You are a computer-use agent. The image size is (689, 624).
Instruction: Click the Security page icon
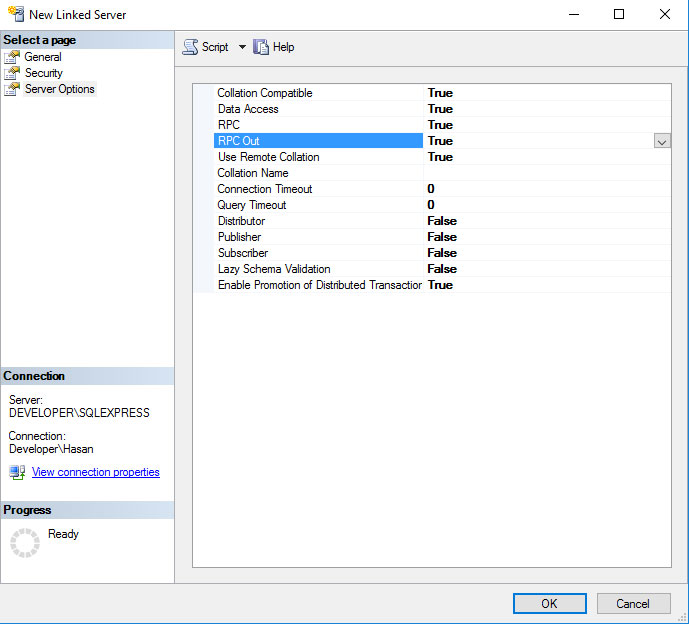pyautogui.click(x=12, y=73)
